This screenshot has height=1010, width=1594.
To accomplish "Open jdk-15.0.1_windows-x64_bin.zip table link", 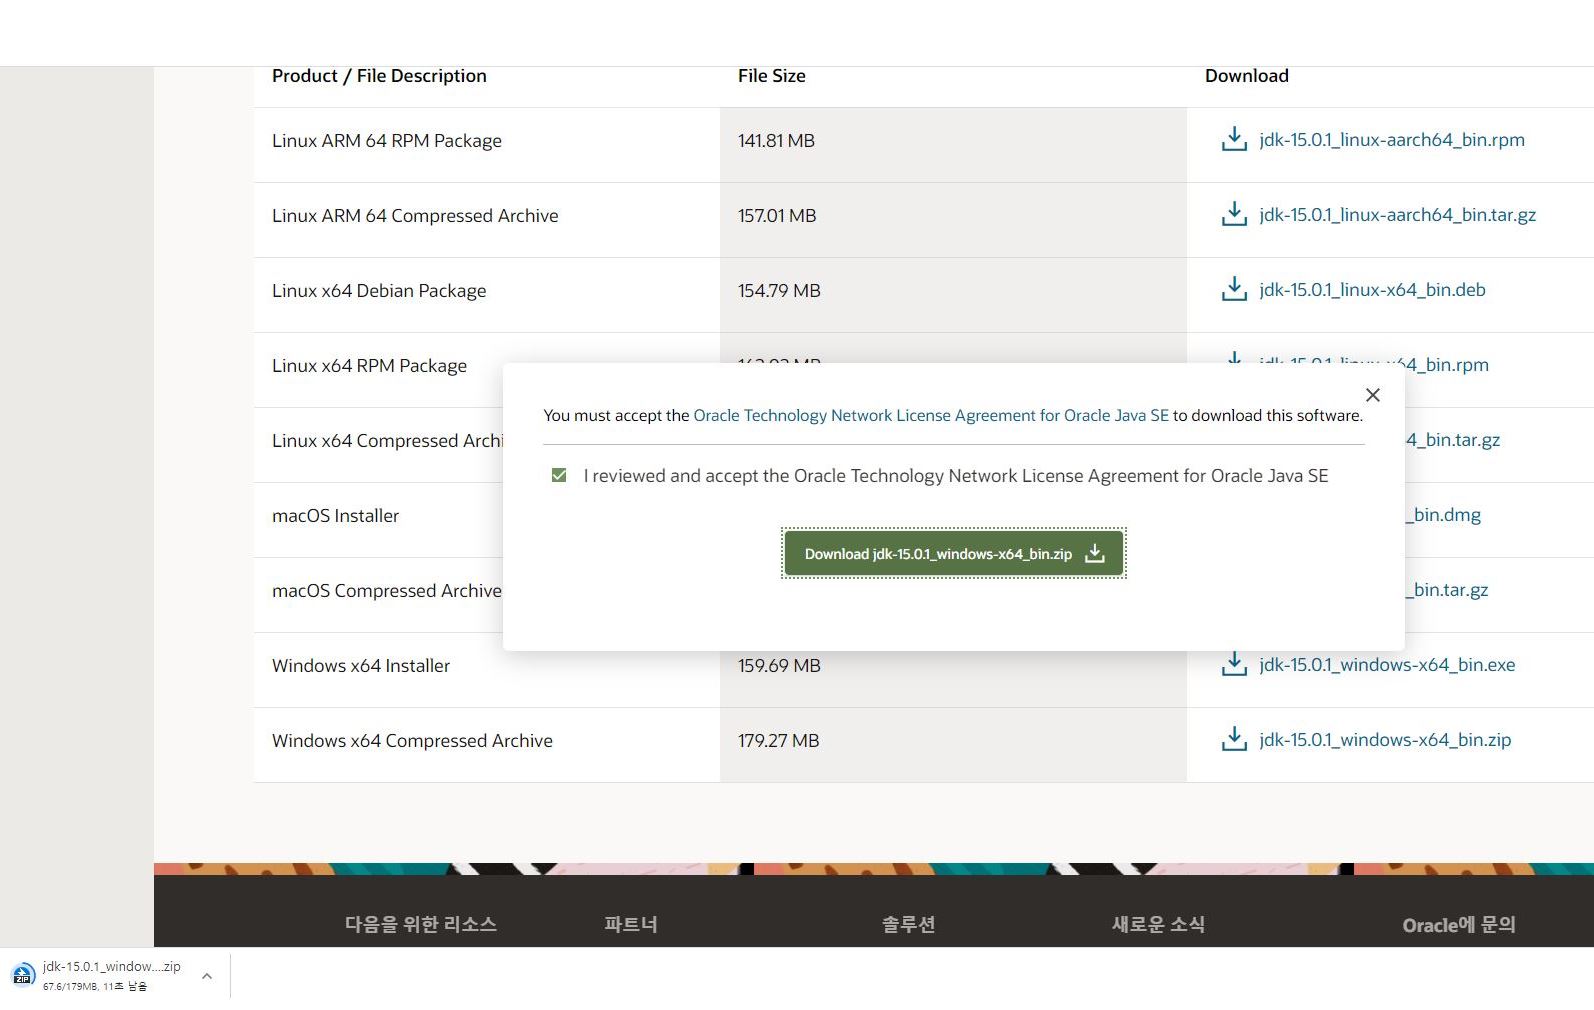I will tap(1385, 740).
